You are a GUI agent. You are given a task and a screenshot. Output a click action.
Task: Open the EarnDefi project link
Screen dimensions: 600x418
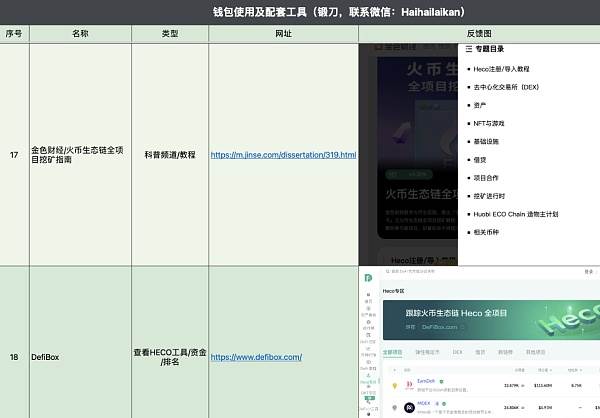tap(426, 381)
